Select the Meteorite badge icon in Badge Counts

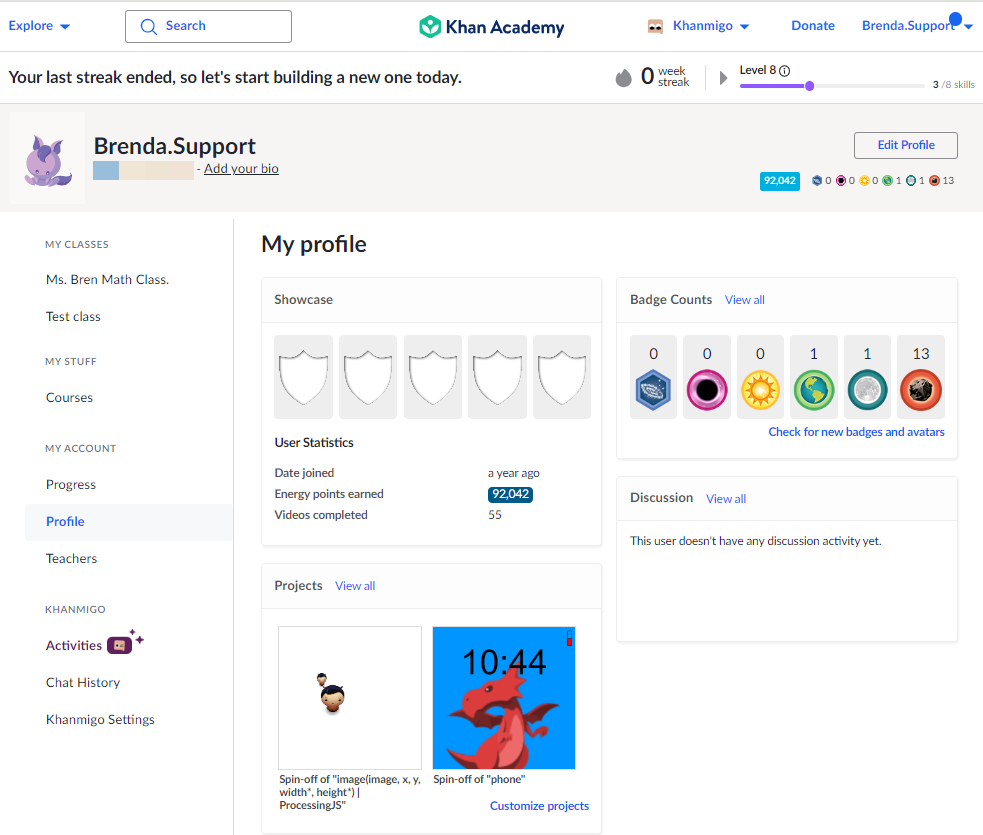(x=920, y=390)
